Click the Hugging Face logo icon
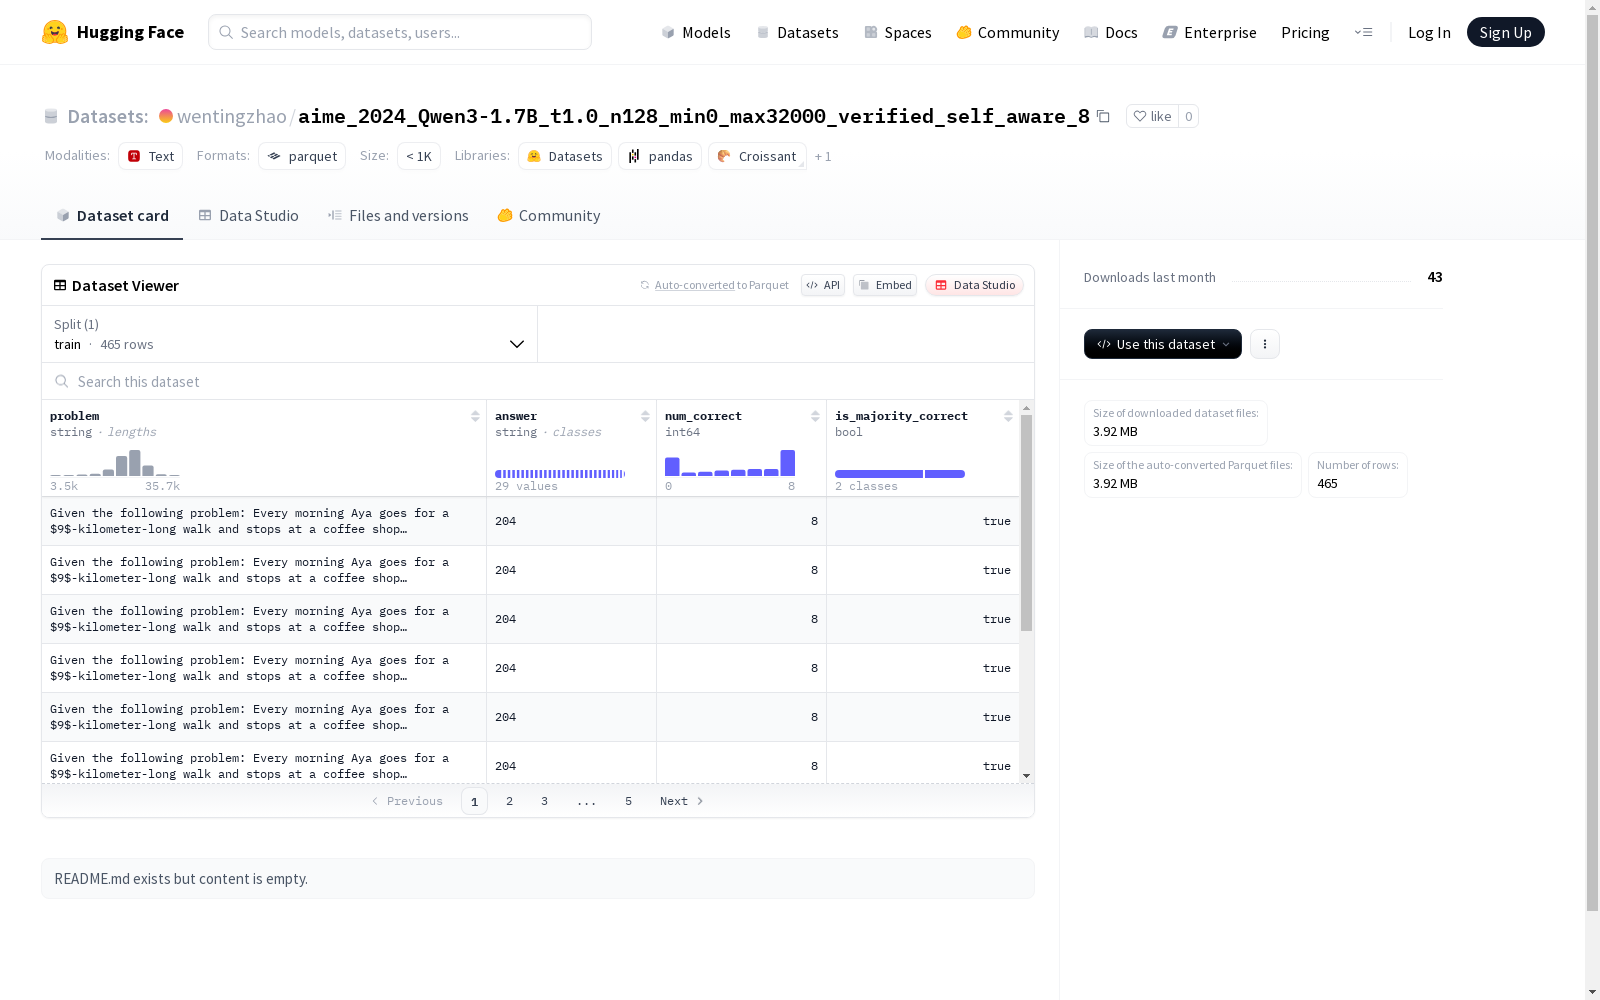The image size is (1600, 1000). (55, 32)
